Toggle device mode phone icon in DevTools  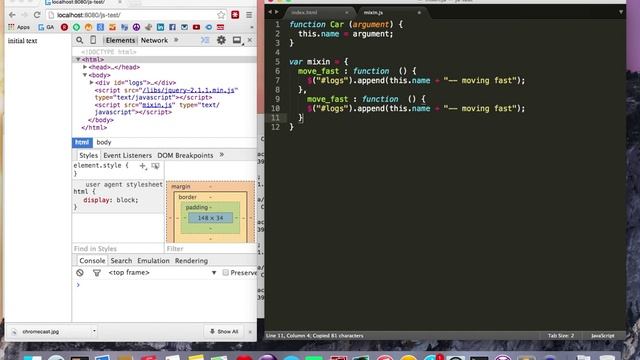[93, 40]
